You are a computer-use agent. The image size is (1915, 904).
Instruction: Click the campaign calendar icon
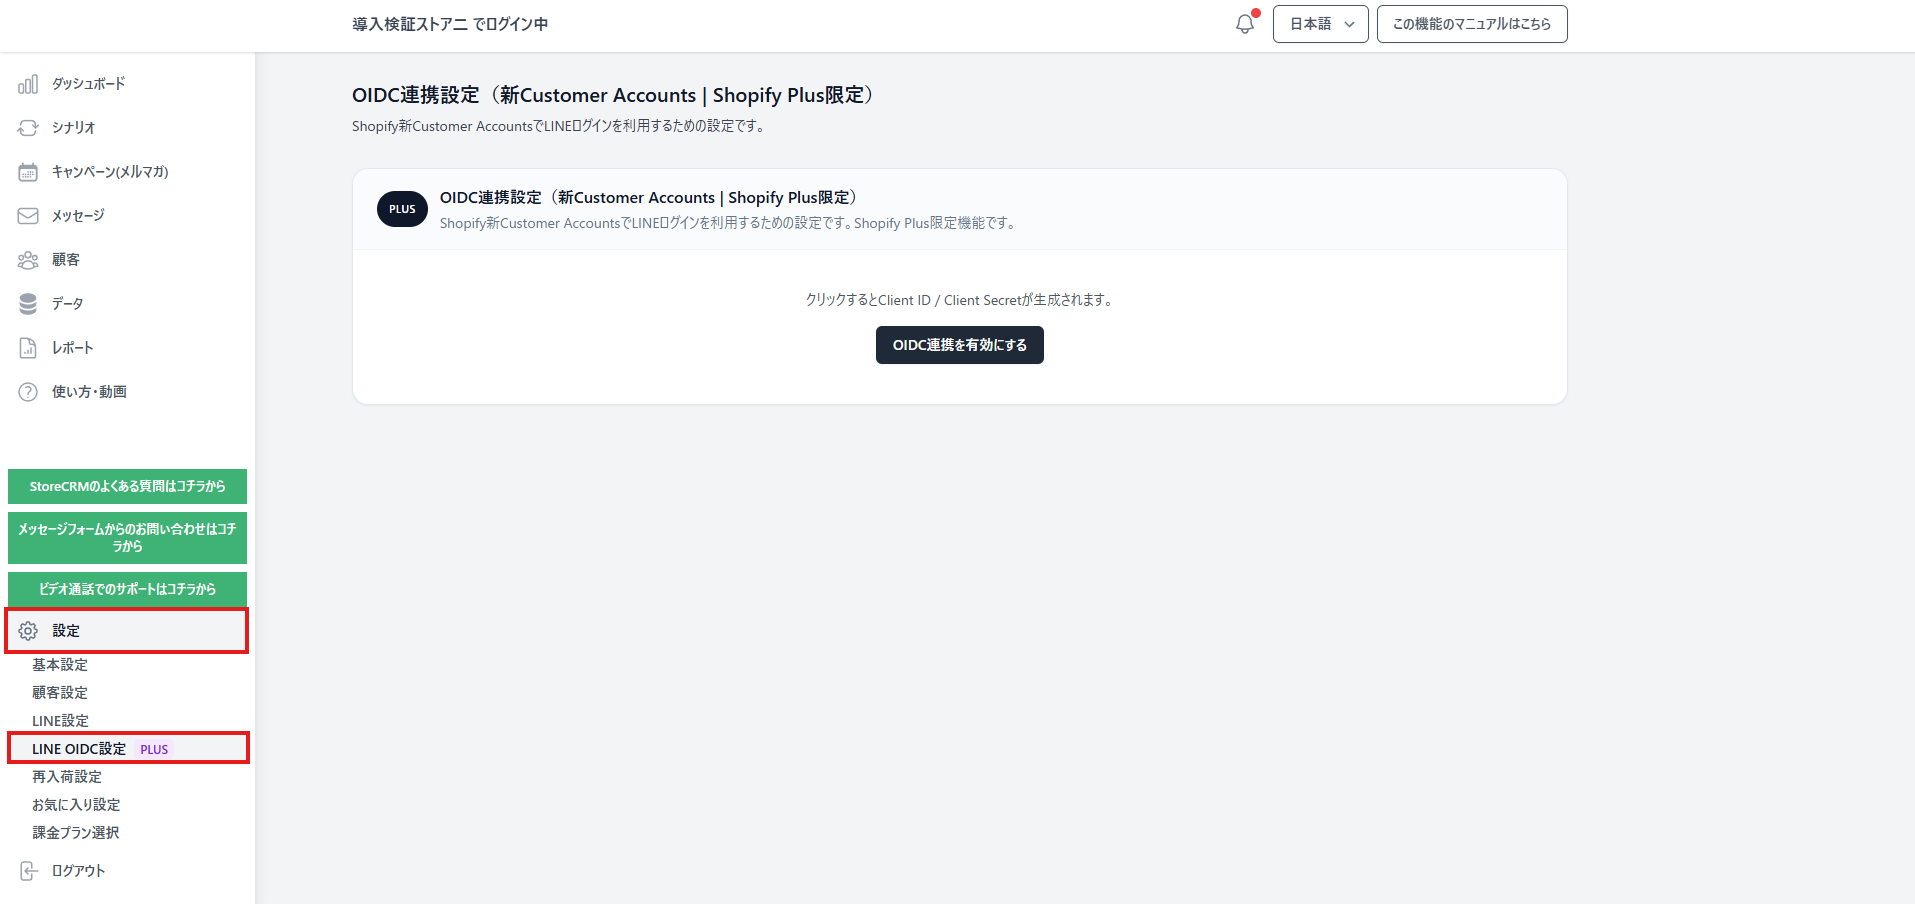click(x=28, y=172)
